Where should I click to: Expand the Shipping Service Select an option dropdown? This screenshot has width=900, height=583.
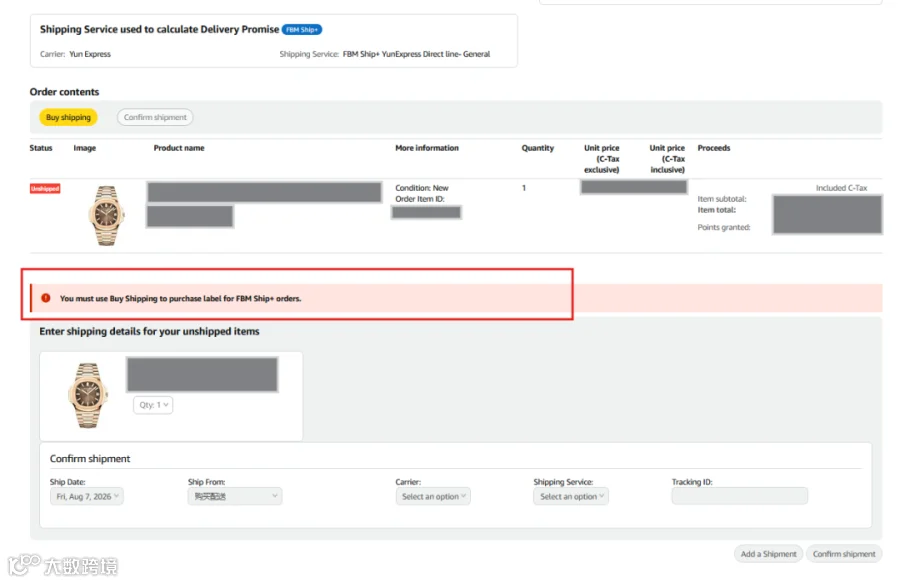[571, 496]
